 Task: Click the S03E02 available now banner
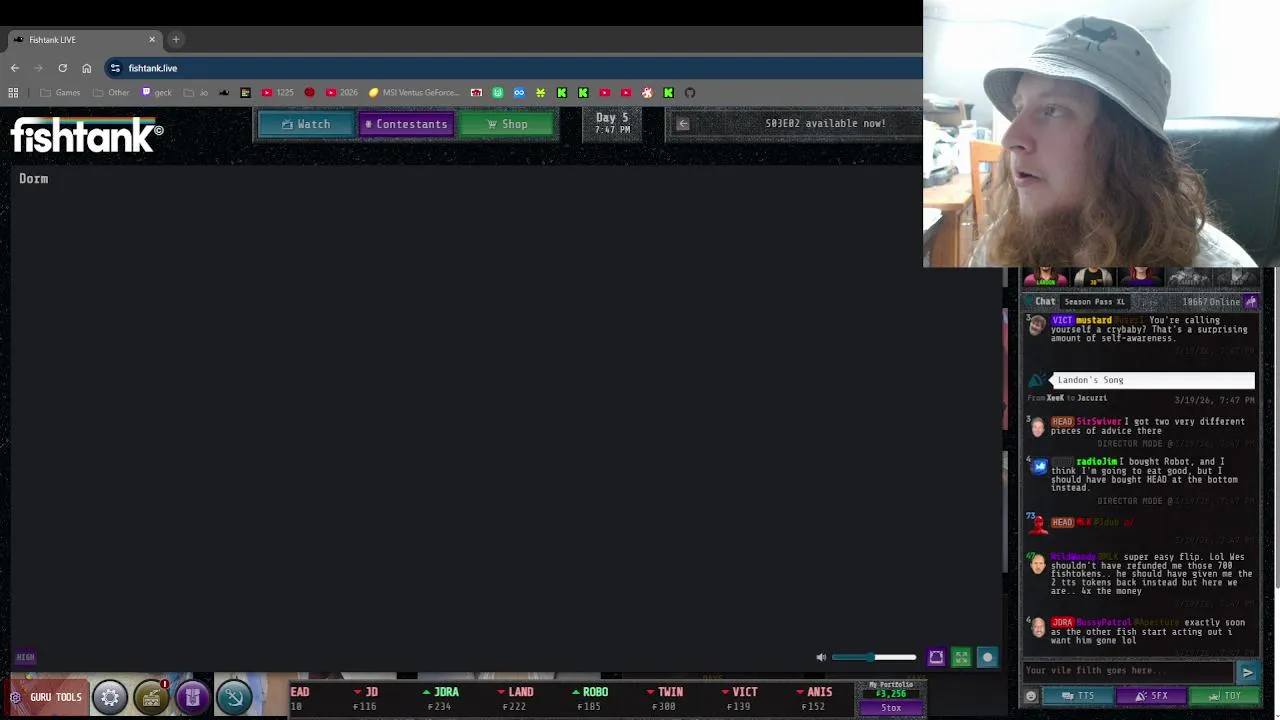(825, 123)
